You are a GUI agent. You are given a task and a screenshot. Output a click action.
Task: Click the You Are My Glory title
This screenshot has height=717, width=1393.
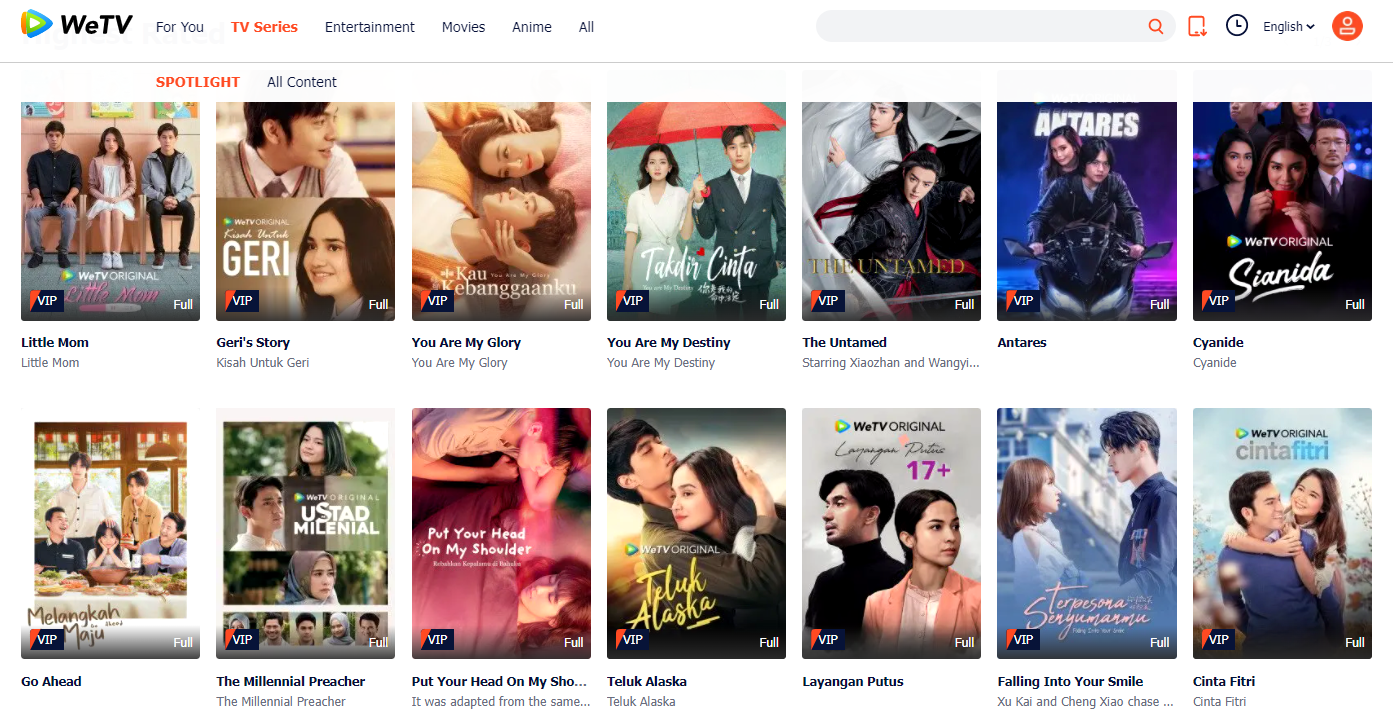click(466, 342)
